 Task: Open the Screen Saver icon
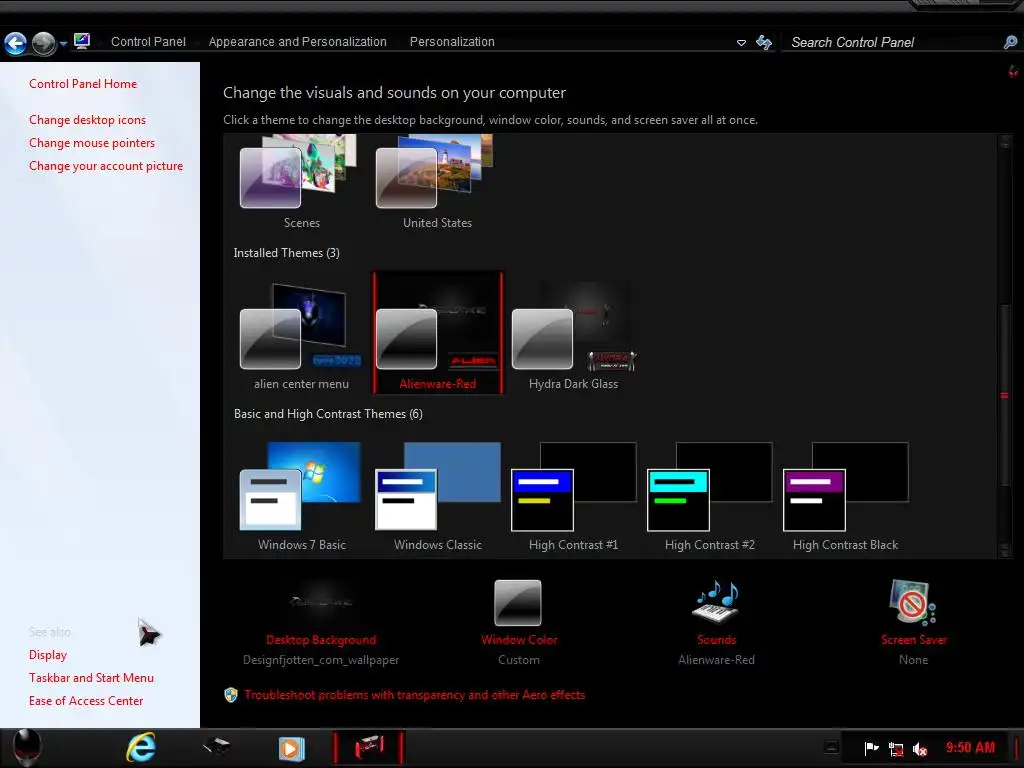[x=913, y=602]
